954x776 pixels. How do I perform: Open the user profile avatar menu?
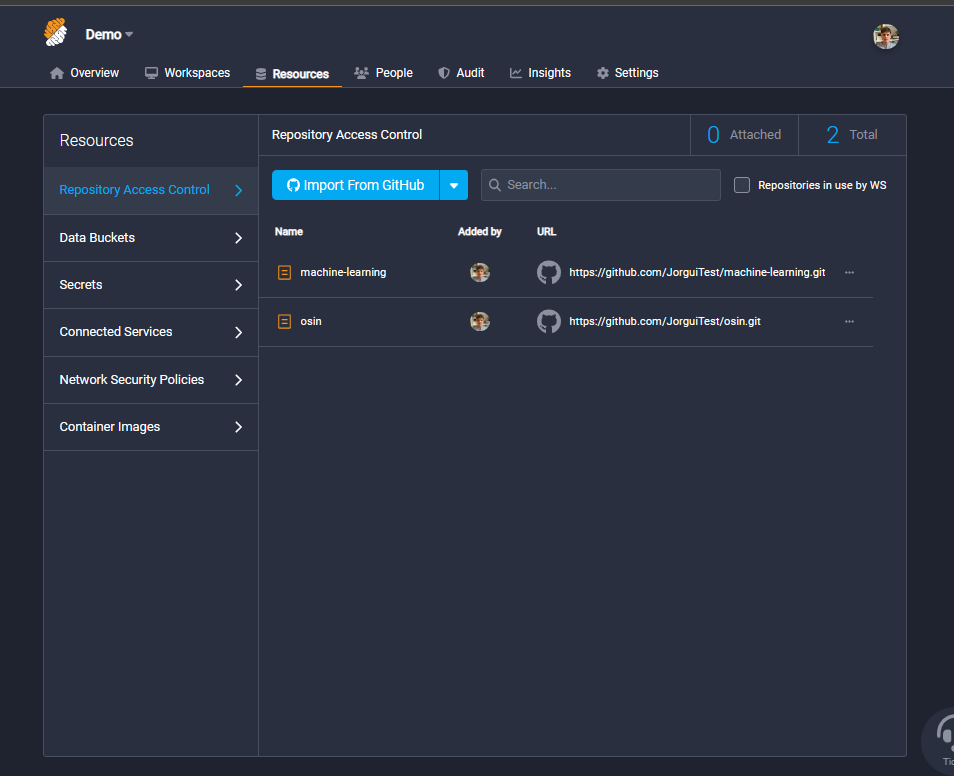pos(885,37)
